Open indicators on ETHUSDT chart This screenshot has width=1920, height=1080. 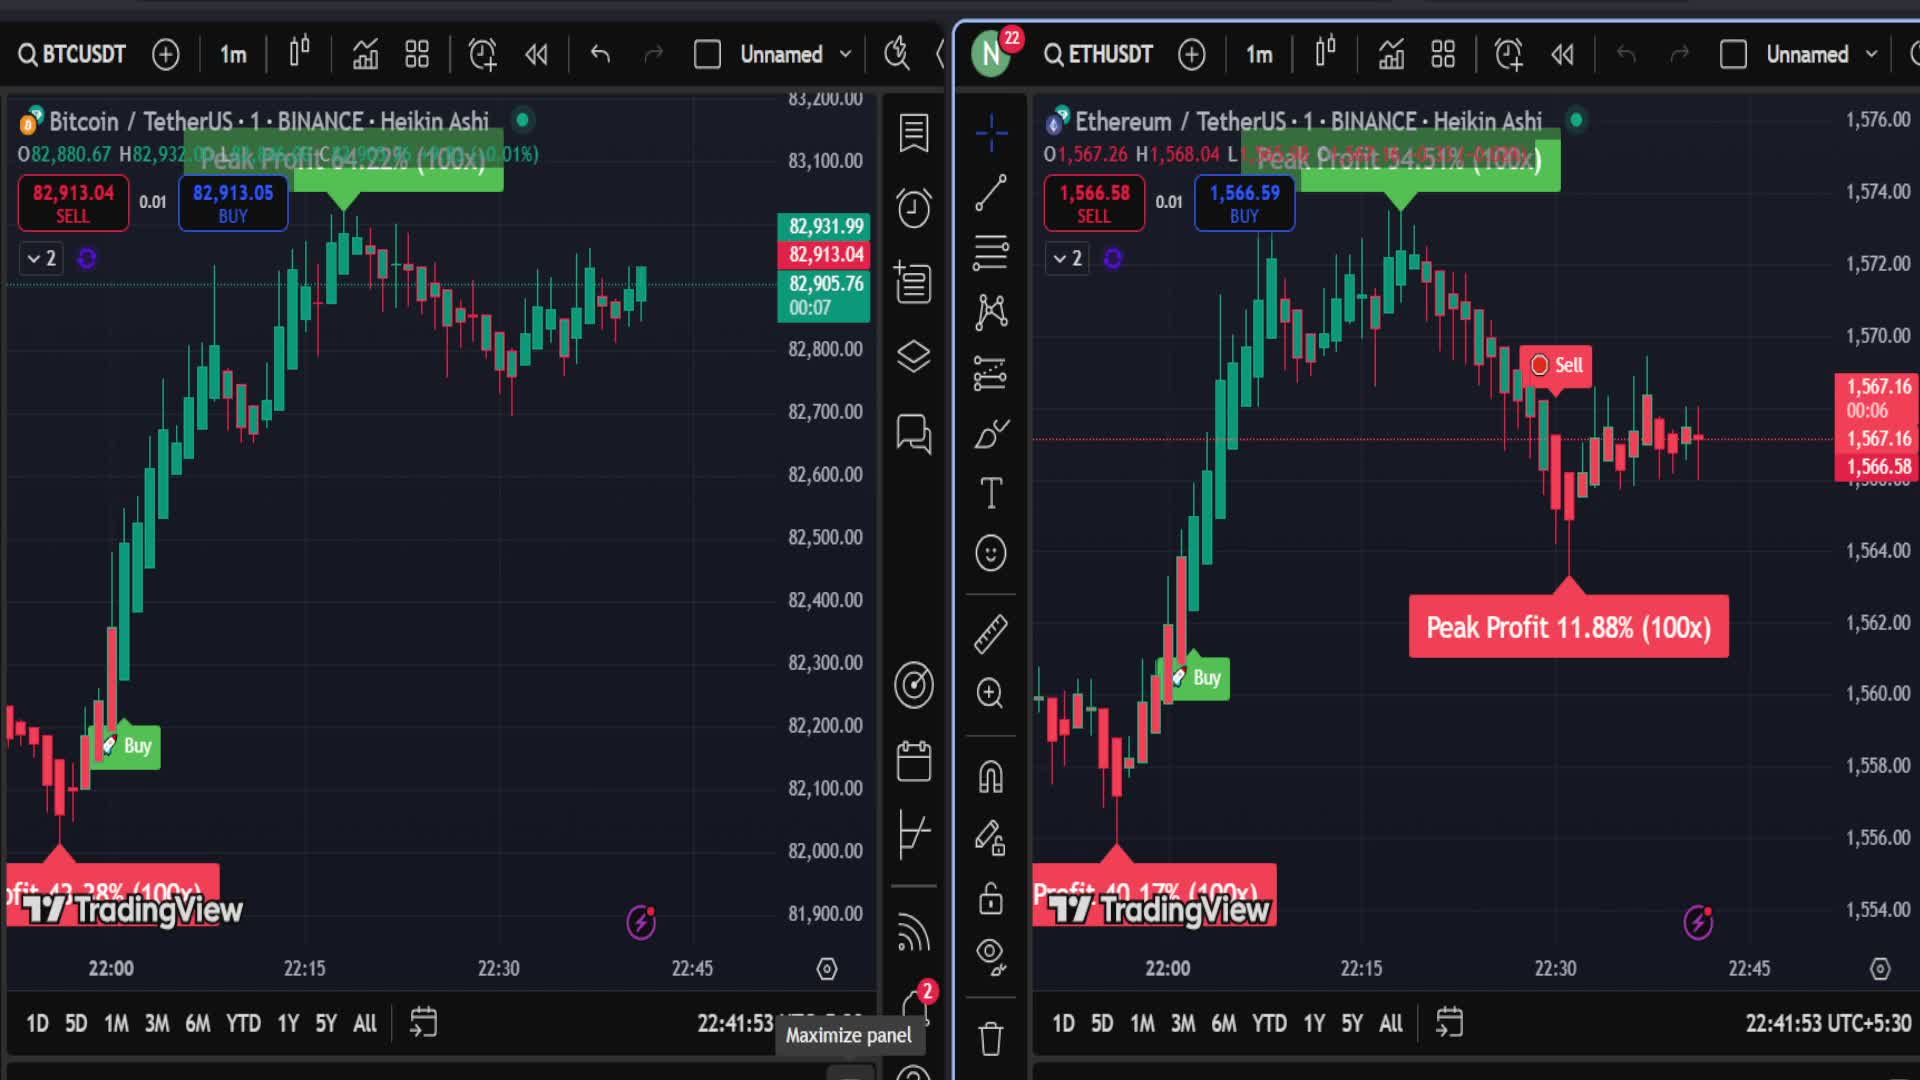1391,54
